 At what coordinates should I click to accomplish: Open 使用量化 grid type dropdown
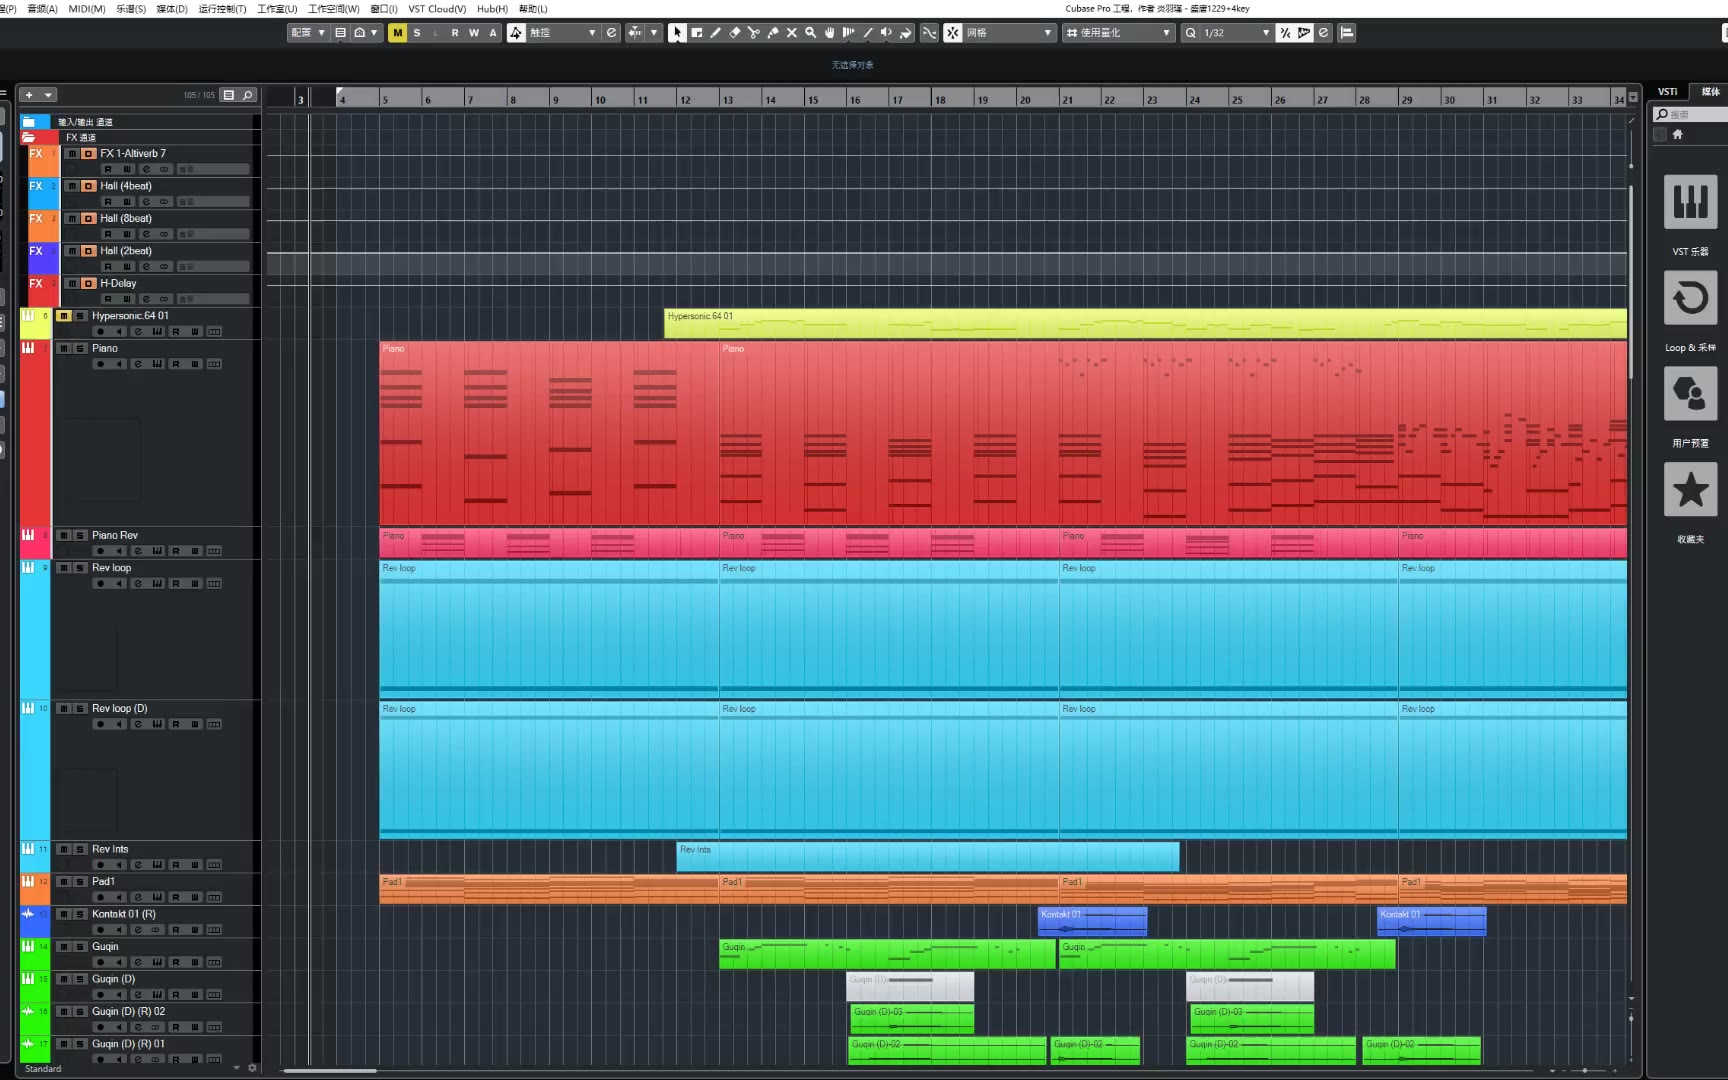(1118, 33)
